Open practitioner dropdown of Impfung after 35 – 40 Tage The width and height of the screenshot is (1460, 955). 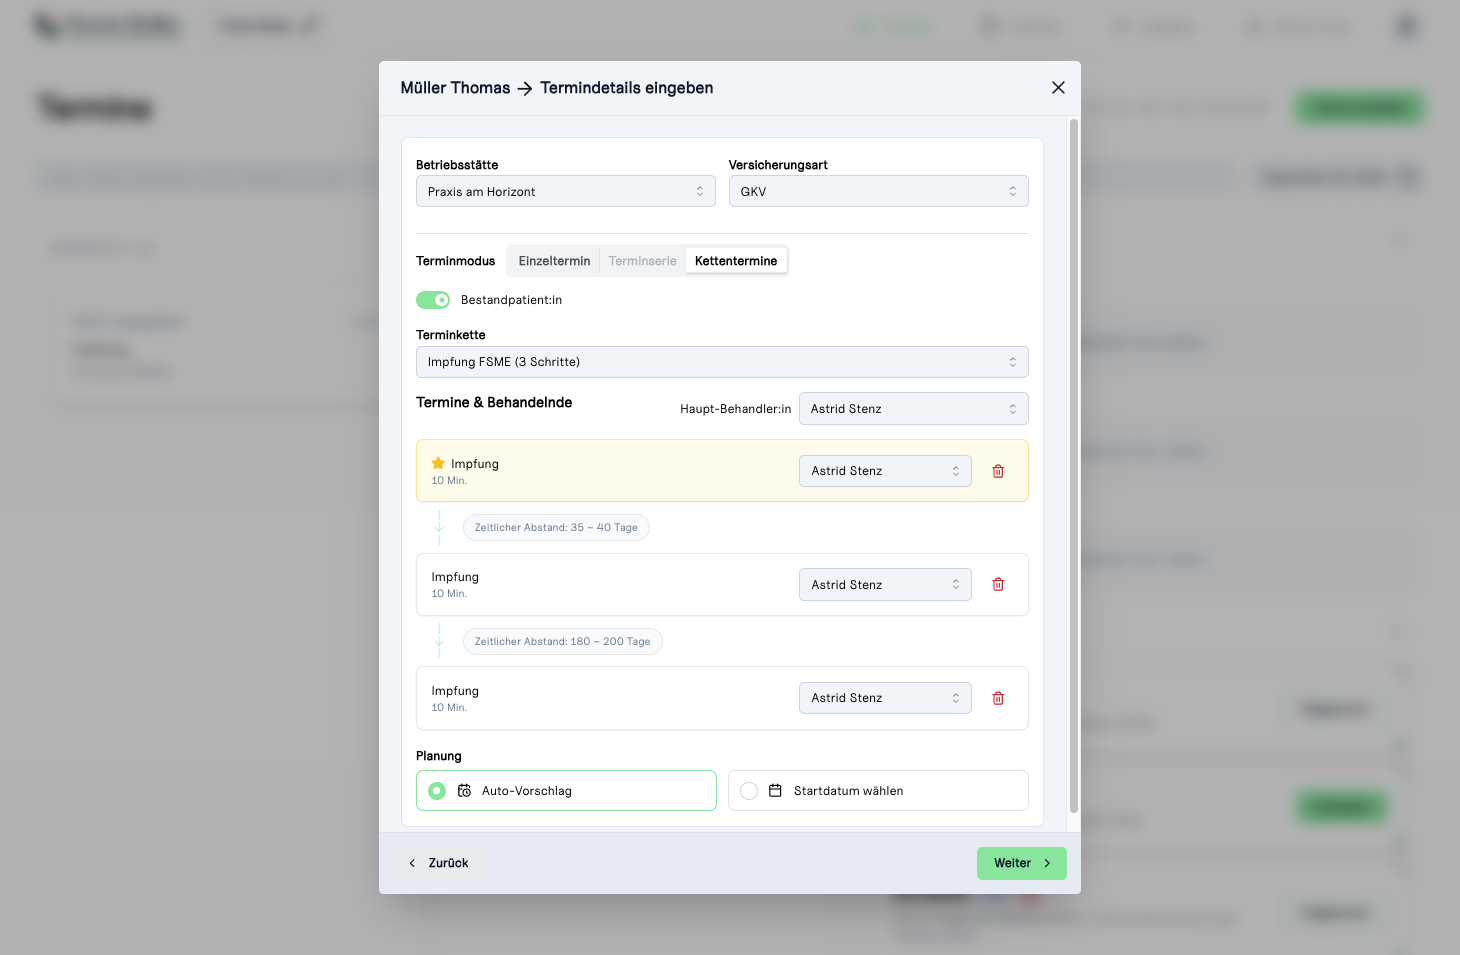pos(885,585)
